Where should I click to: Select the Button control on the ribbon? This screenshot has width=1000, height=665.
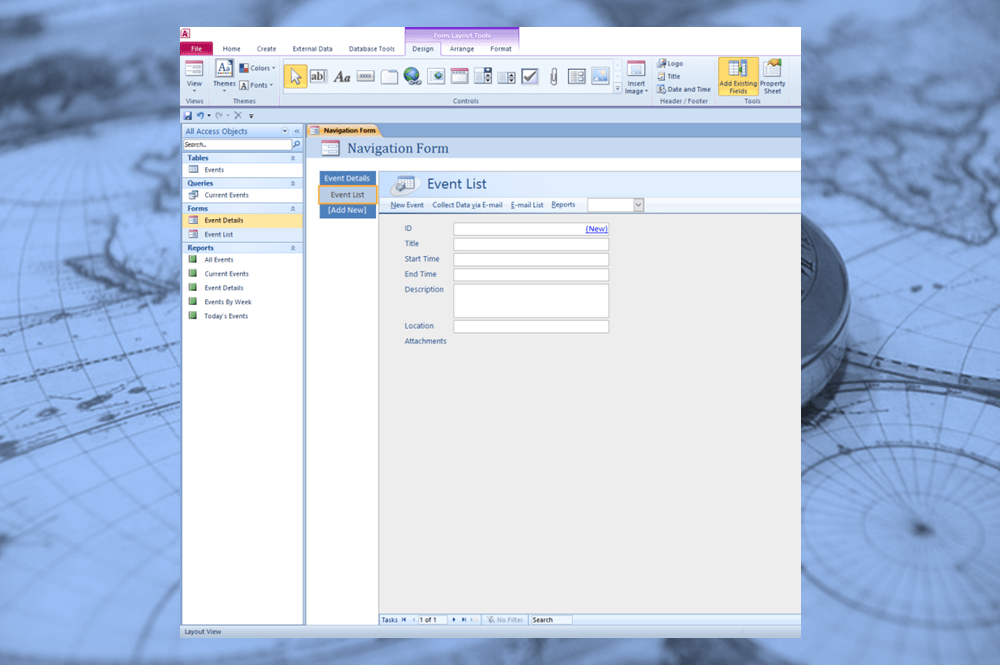(363, 76)
